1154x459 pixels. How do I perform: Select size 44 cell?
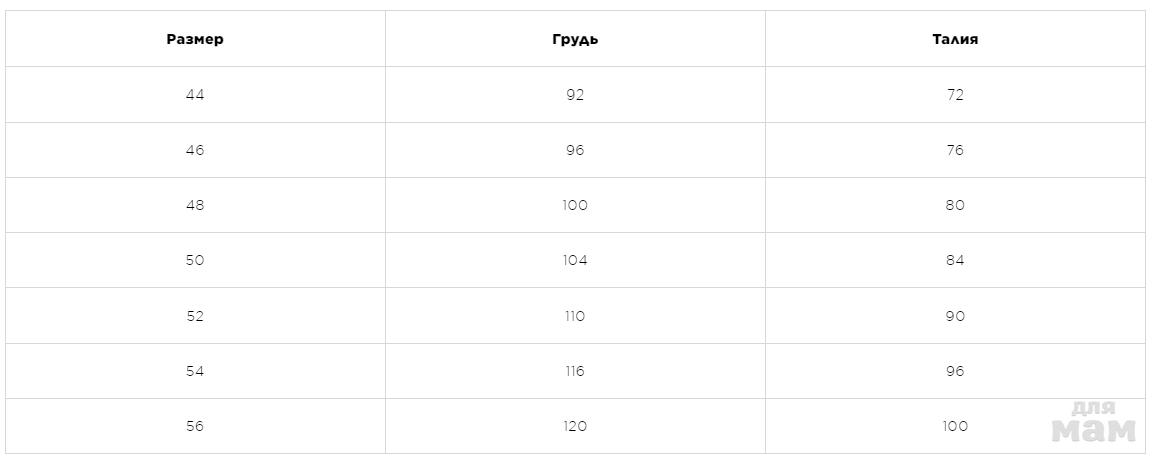click(x=195, y=95)
